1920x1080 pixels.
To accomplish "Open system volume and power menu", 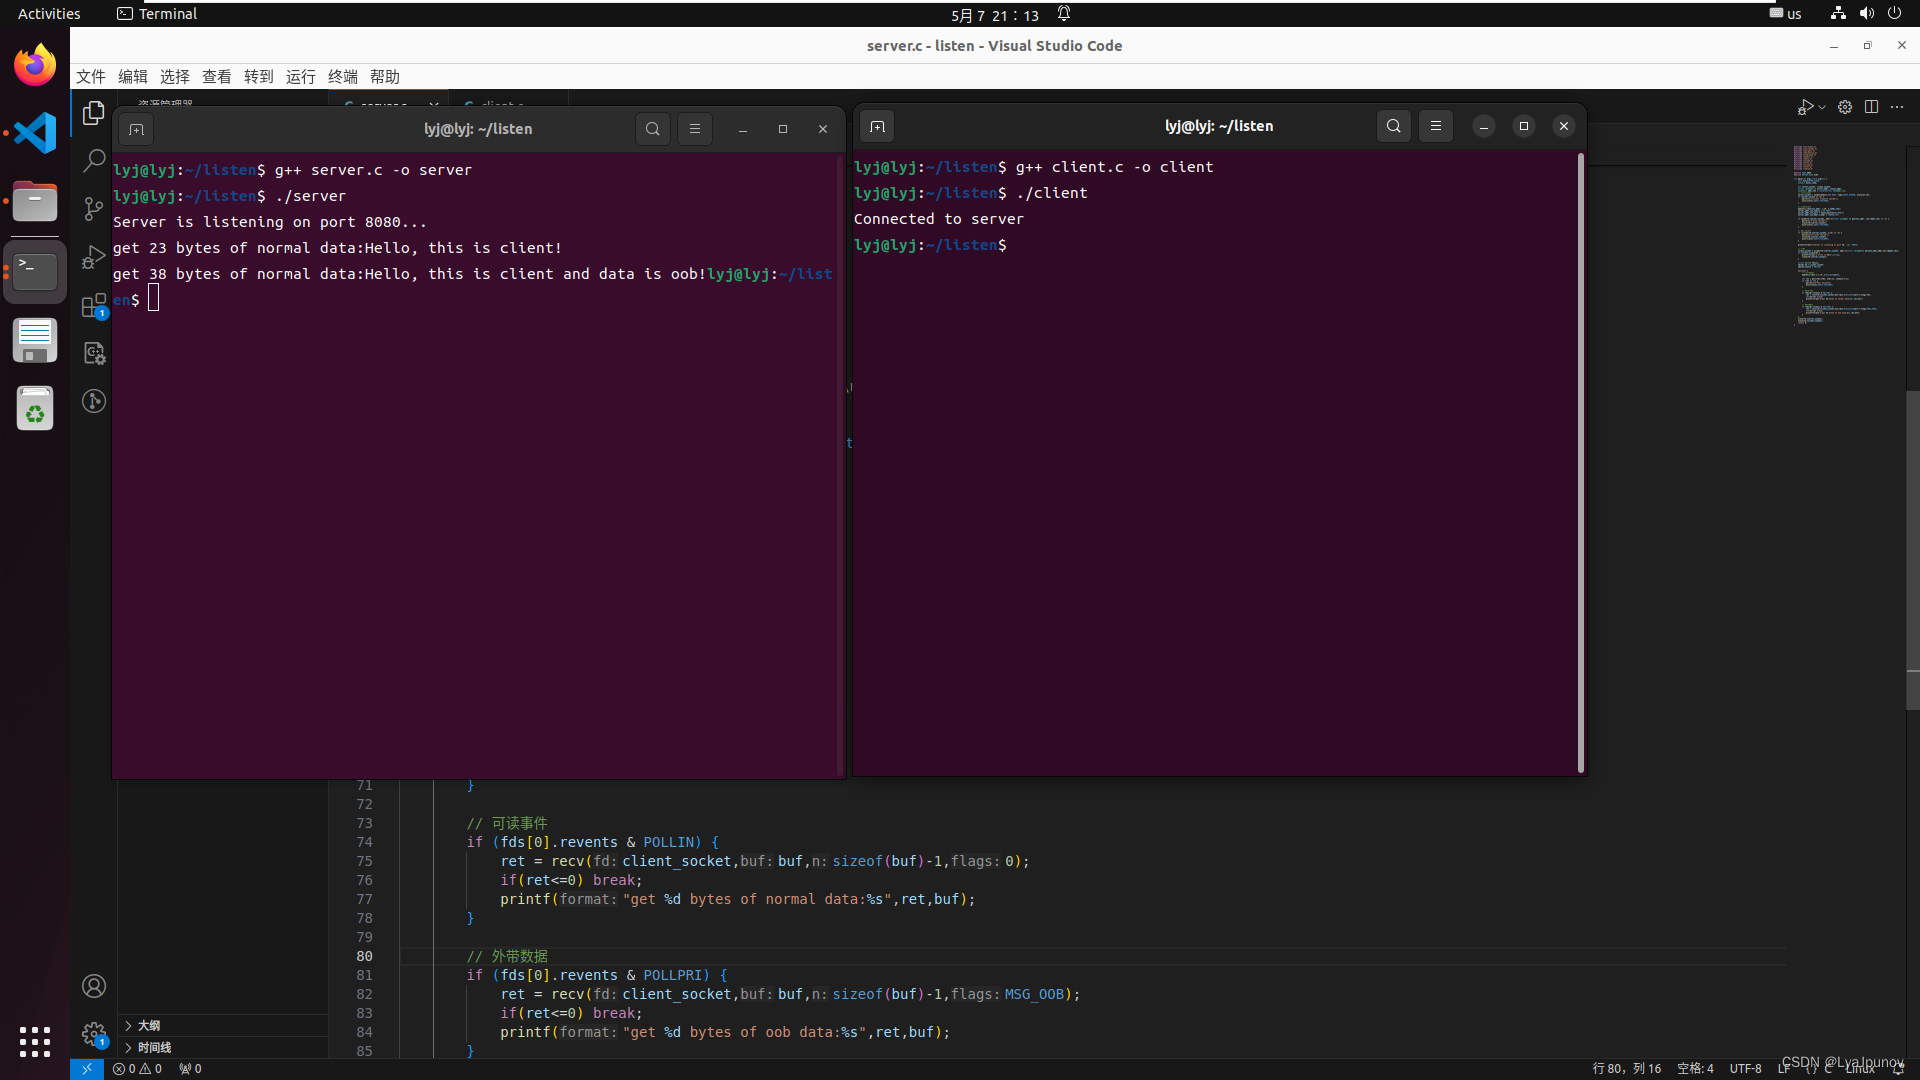I will pyautogui.click(x=1866, y=14).
